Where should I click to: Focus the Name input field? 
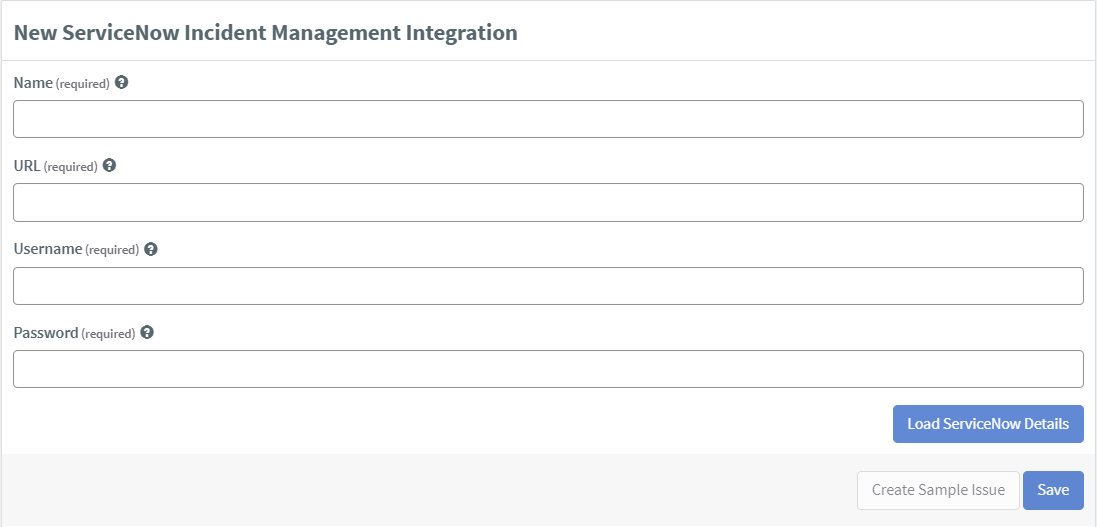(548, 119)
